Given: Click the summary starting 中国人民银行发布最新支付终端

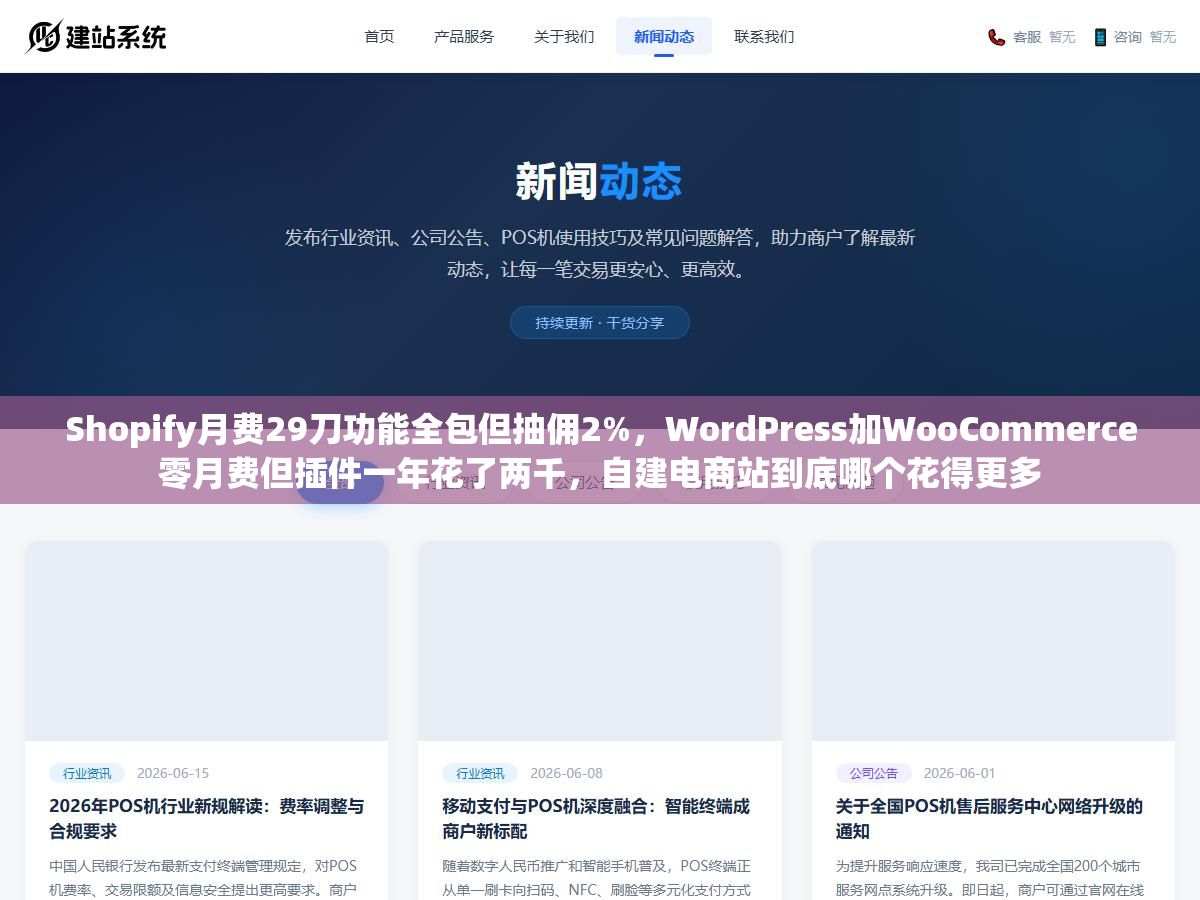Looking at the screenshot, I should click(x=204, y=877).
